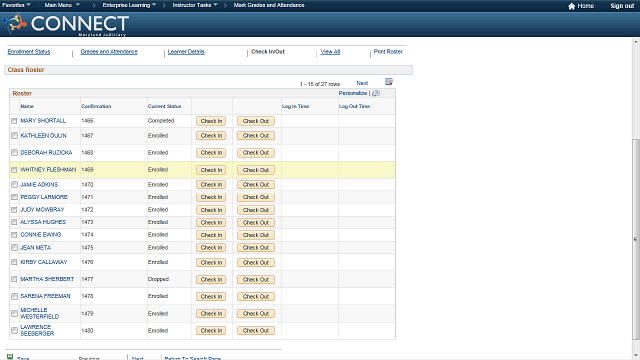Go to Next roster rows
Image resolution: width=640 pixels, height=360 pixels.
pyautogui.click(x=362, y=83)
